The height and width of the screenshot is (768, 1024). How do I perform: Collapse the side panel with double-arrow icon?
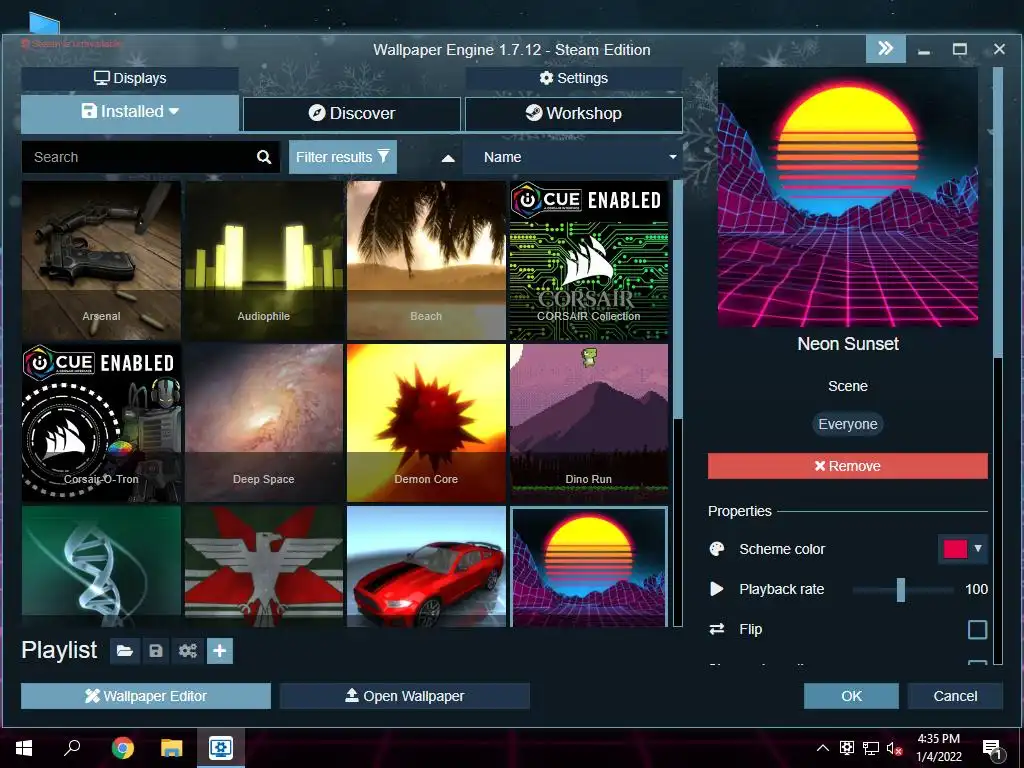(x=886, y=48)
